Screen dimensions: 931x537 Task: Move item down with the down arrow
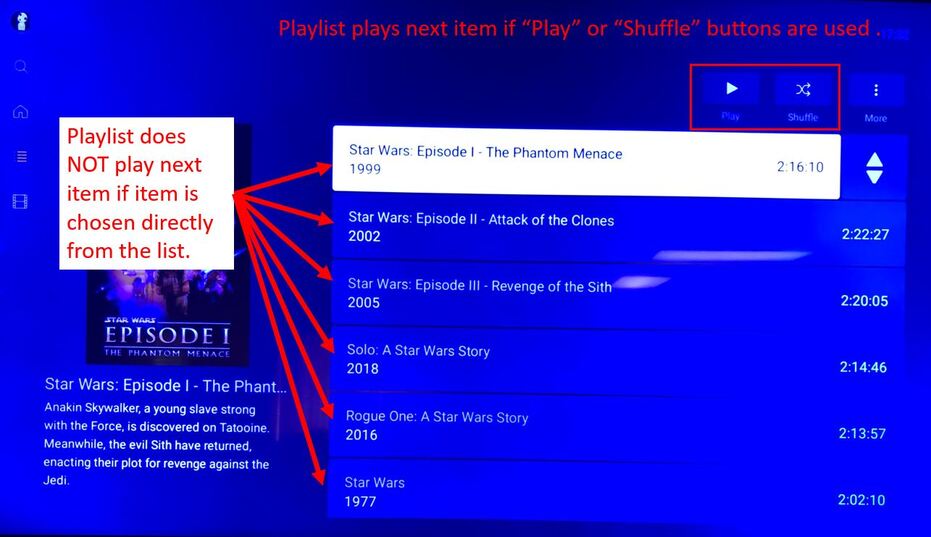(874, 176)
